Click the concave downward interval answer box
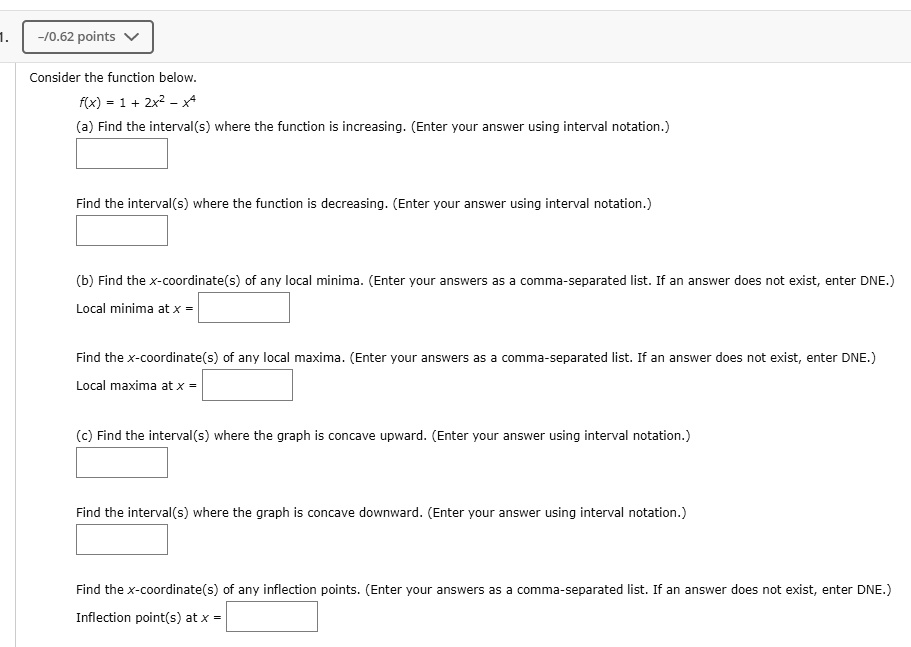911x647 pixels. 121,539
